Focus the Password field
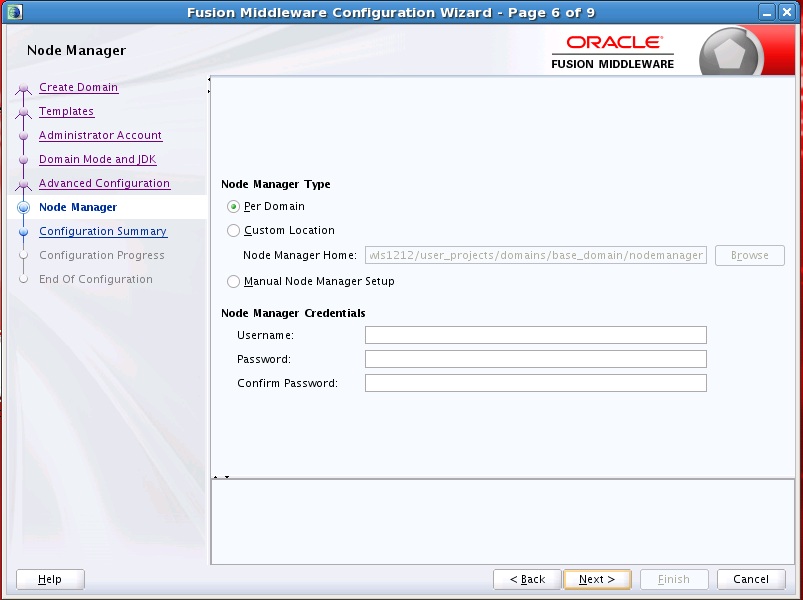Screen dimensions: 803x600 coord(536,359)
